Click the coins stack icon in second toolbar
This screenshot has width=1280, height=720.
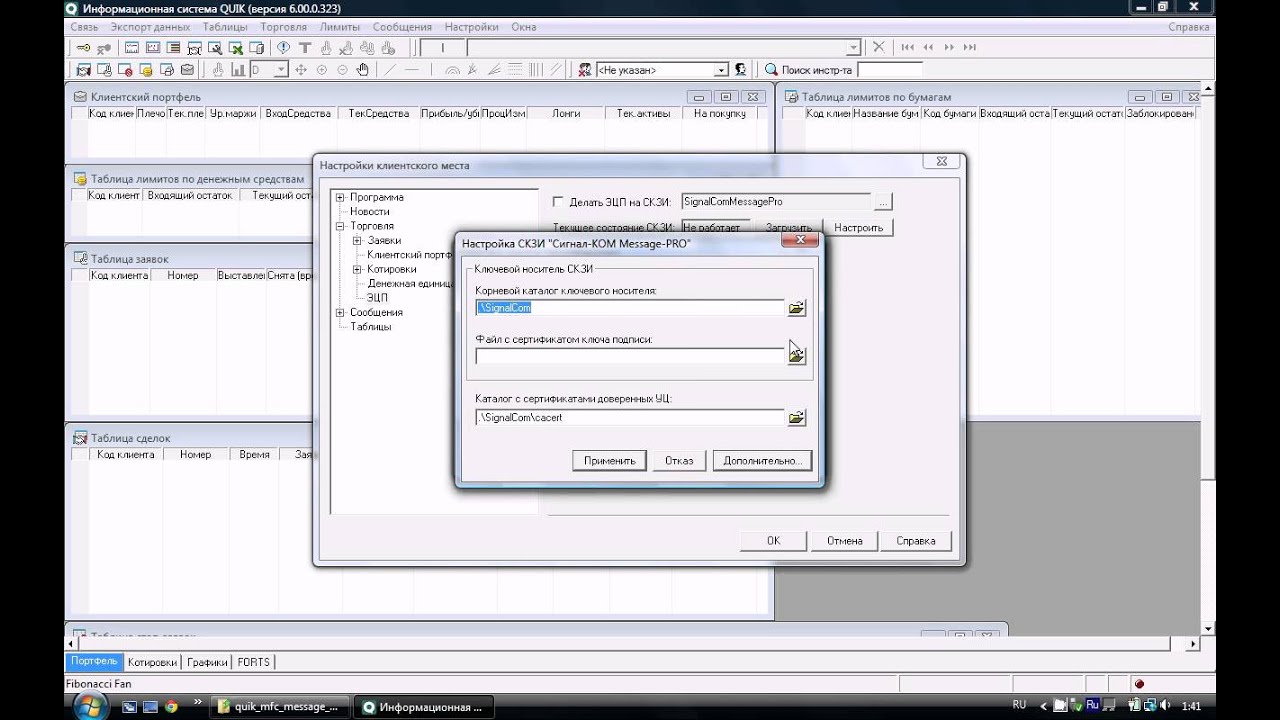(x=146, y=70)
